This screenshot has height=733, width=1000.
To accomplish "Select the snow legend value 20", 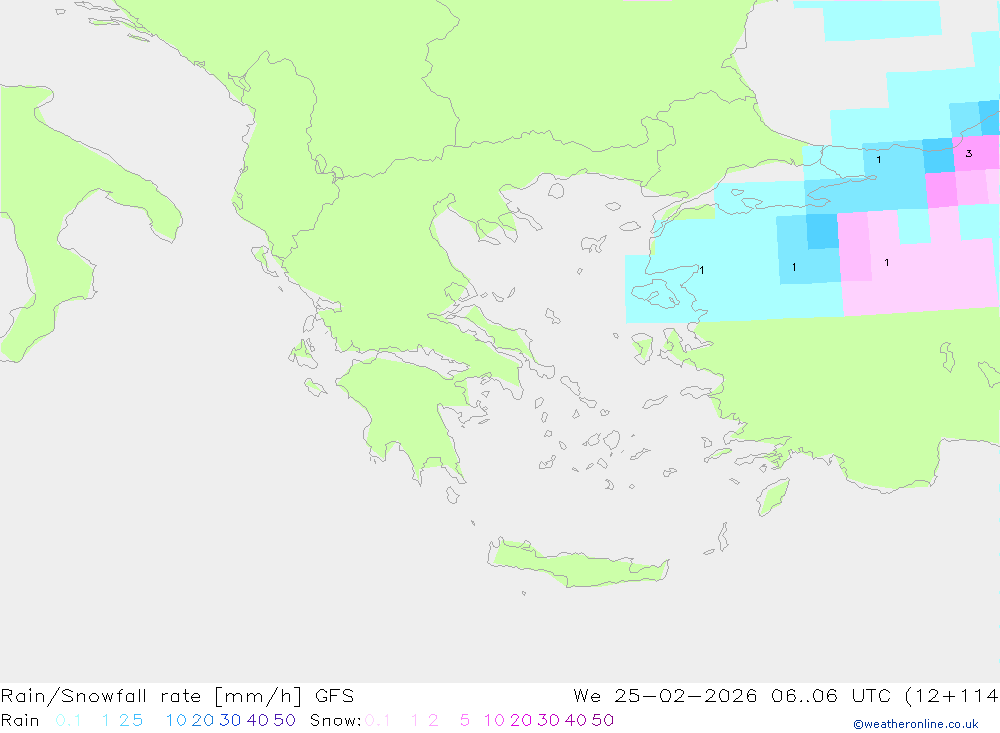I will [521, 720].
